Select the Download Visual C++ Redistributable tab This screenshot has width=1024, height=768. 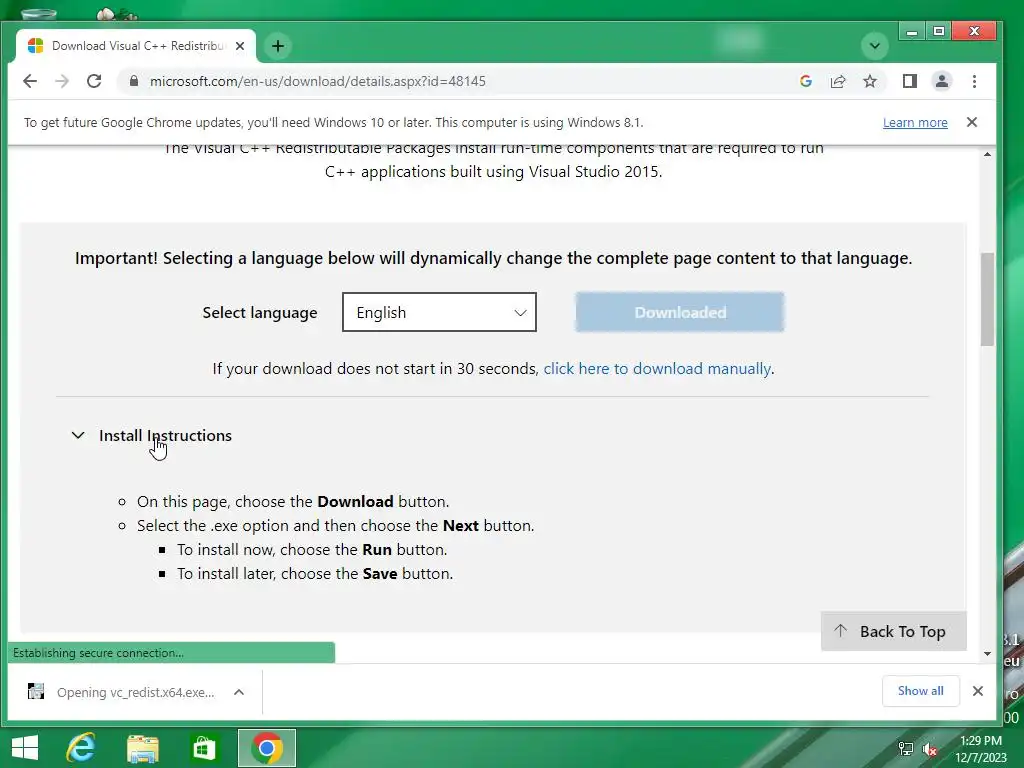(x=136, y=46)
